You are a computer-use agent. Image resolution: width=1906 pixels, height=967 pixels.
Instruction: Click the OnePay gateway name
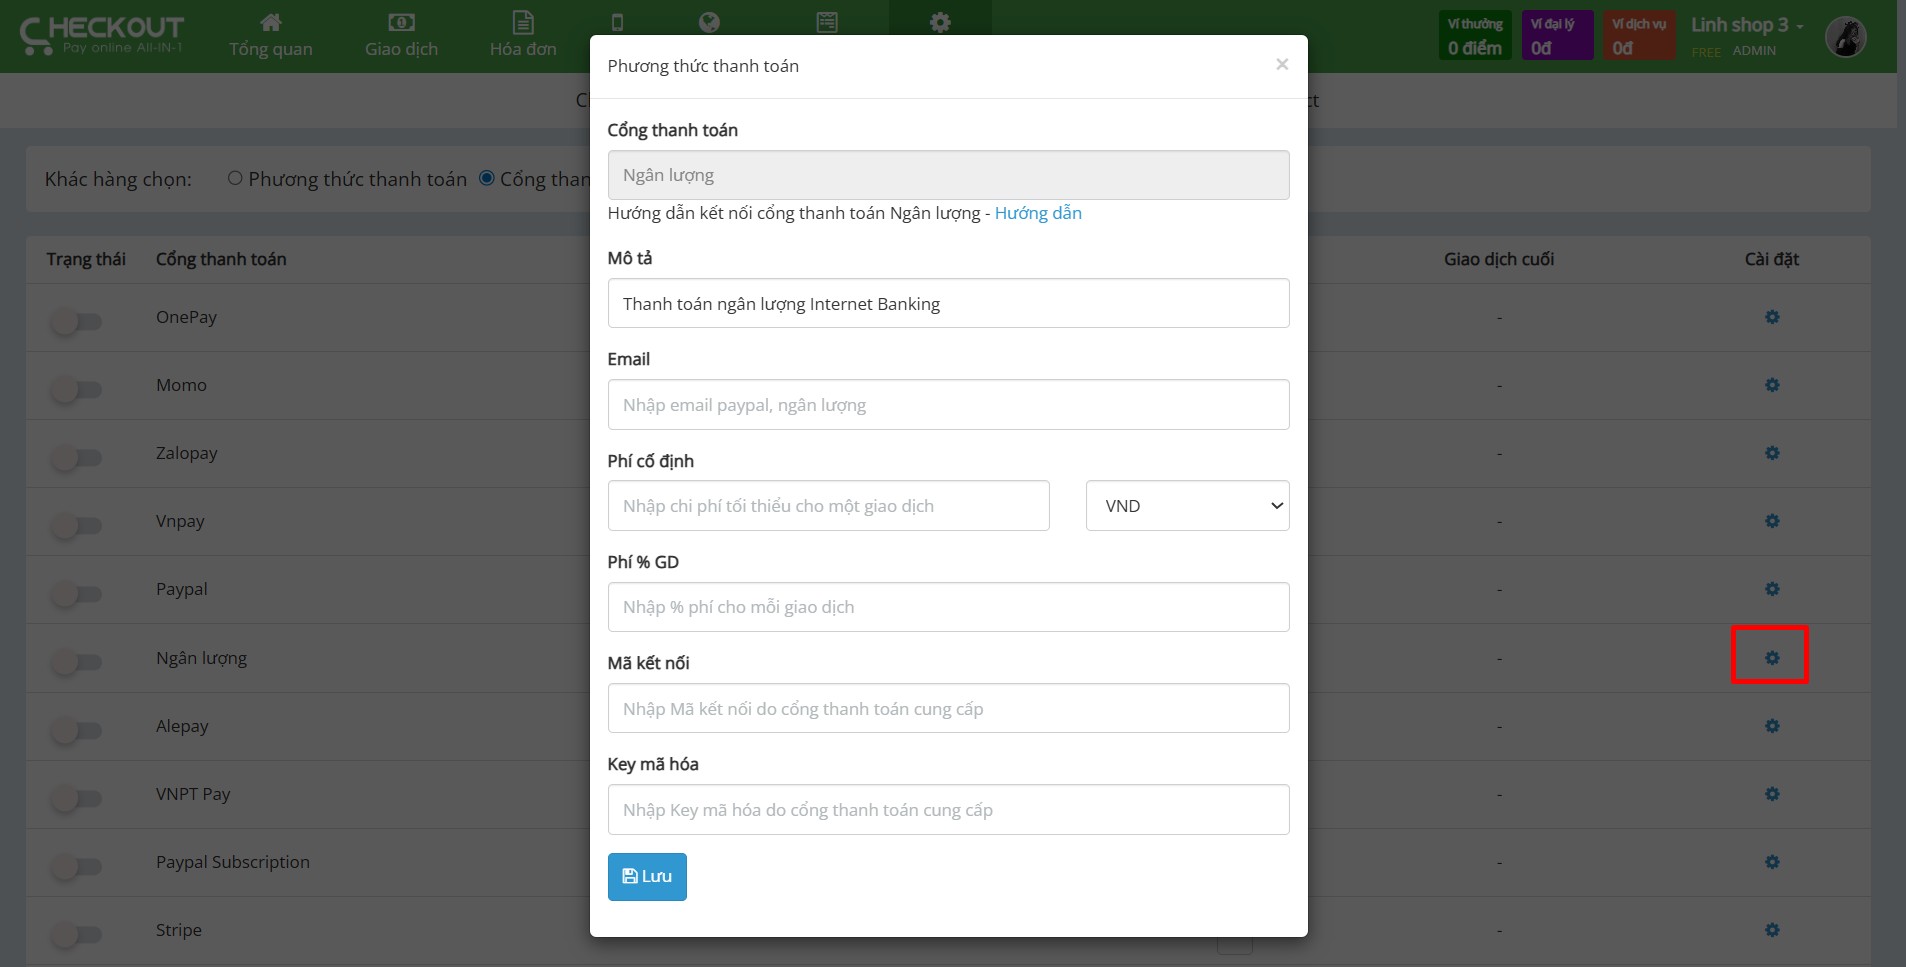point(186,317)
